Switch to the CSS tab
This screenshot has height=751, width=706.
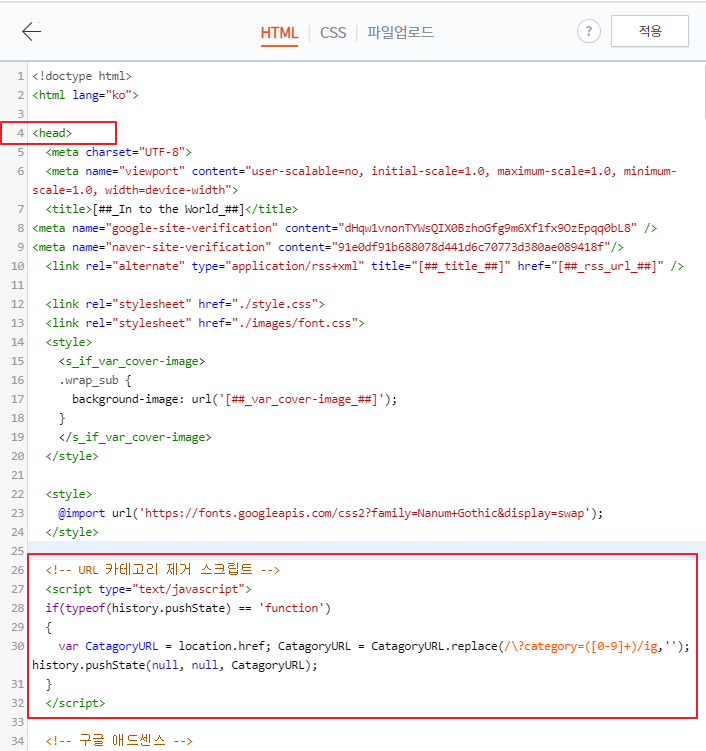(333, 33)
